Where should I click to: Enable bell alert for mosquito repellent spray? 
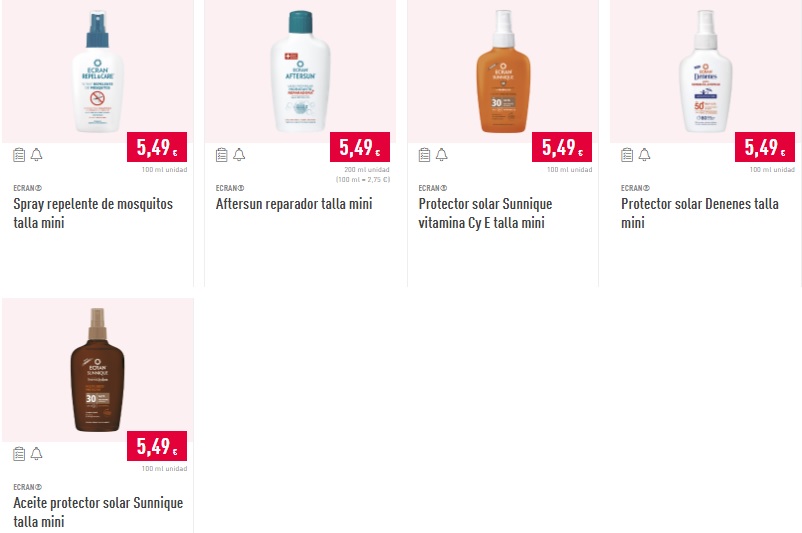[x=36, y=154]
